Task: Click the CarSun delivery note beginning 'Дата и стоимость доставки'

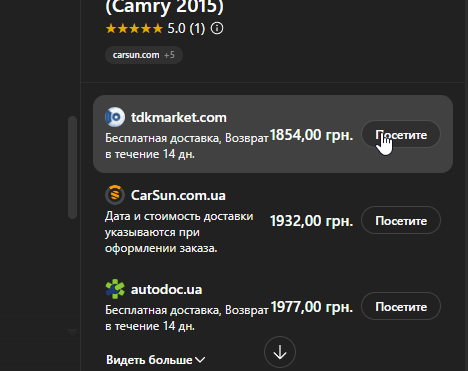Action: pos(179,232)
